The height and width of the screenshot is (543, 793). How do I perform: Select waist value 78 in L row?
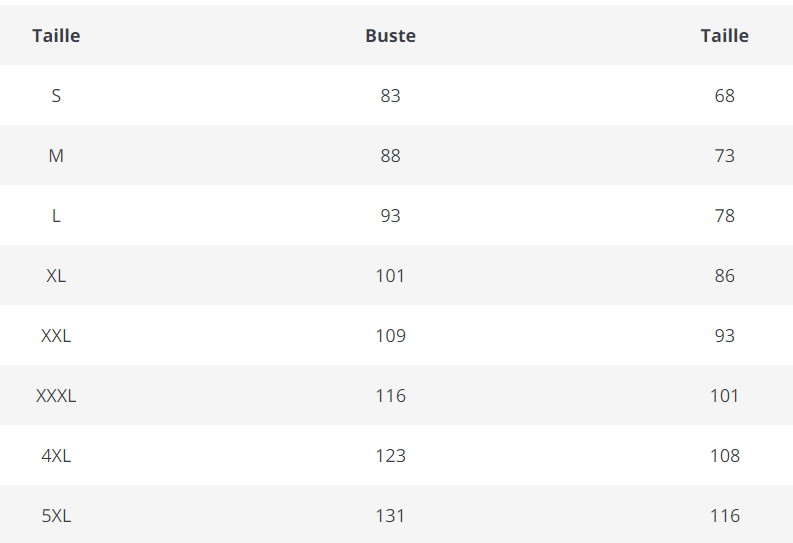724,216
